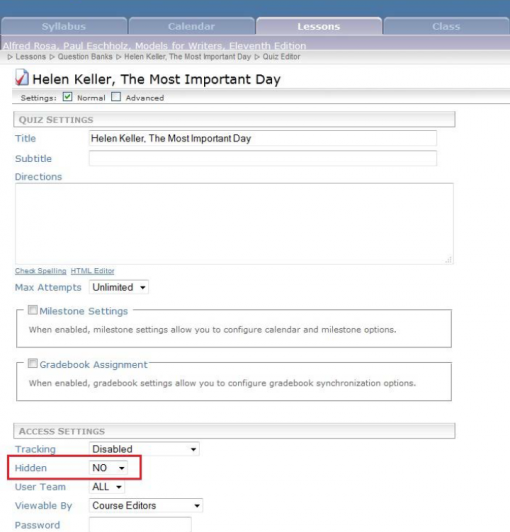Click the milestone settings description text

click(x=212, y=330)
